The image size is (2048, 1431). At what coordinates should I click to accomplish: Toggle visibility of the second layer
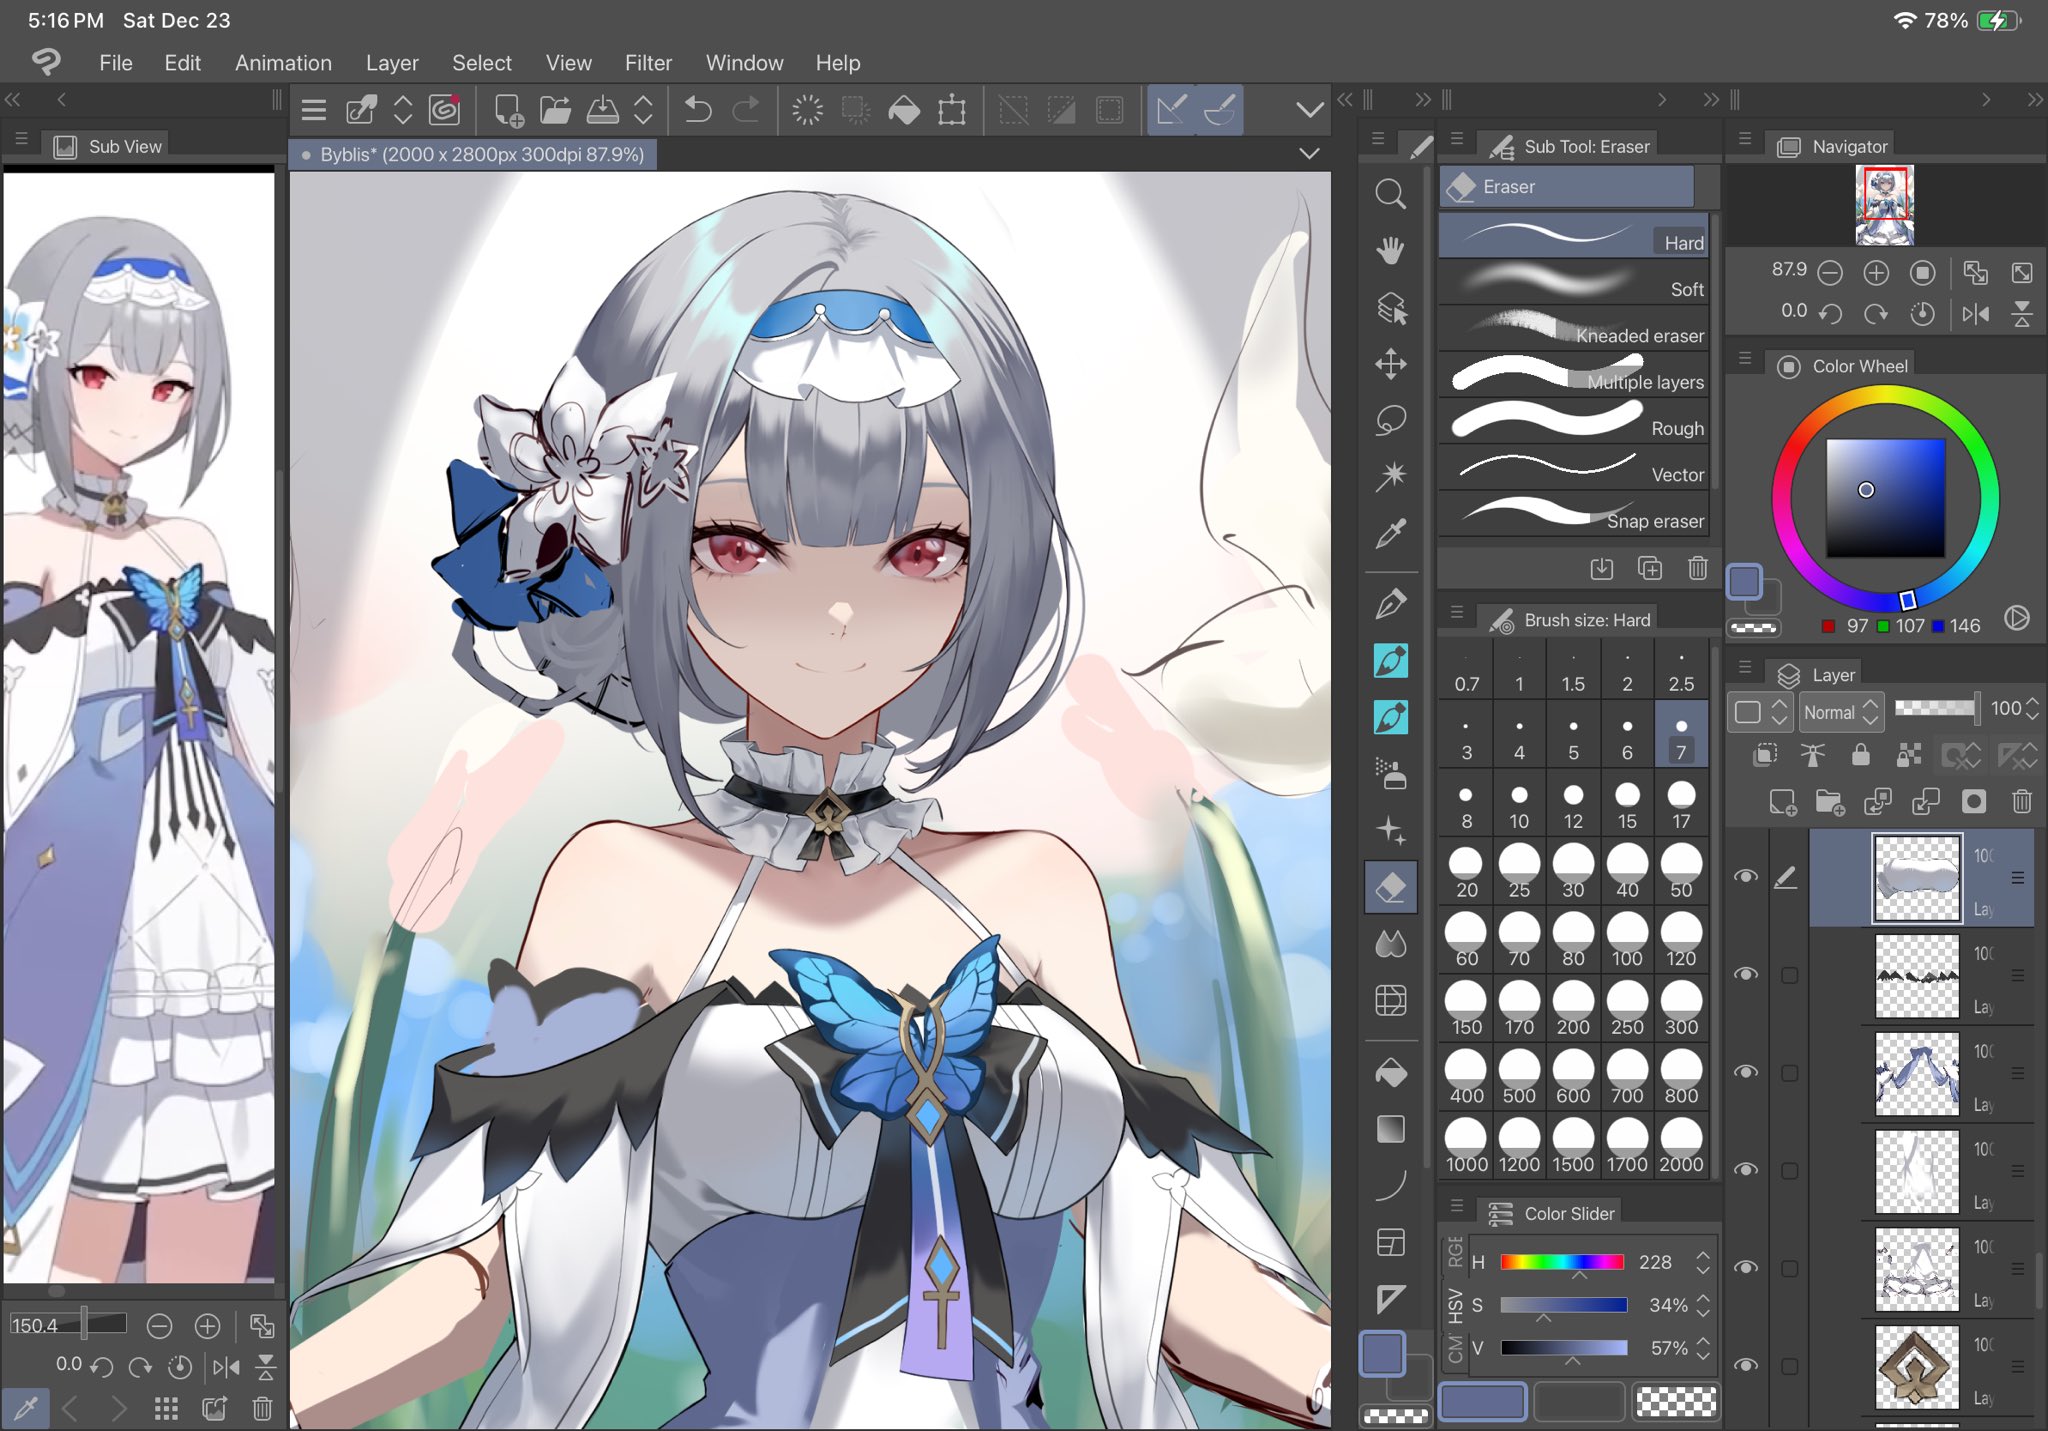point(1746,974)
